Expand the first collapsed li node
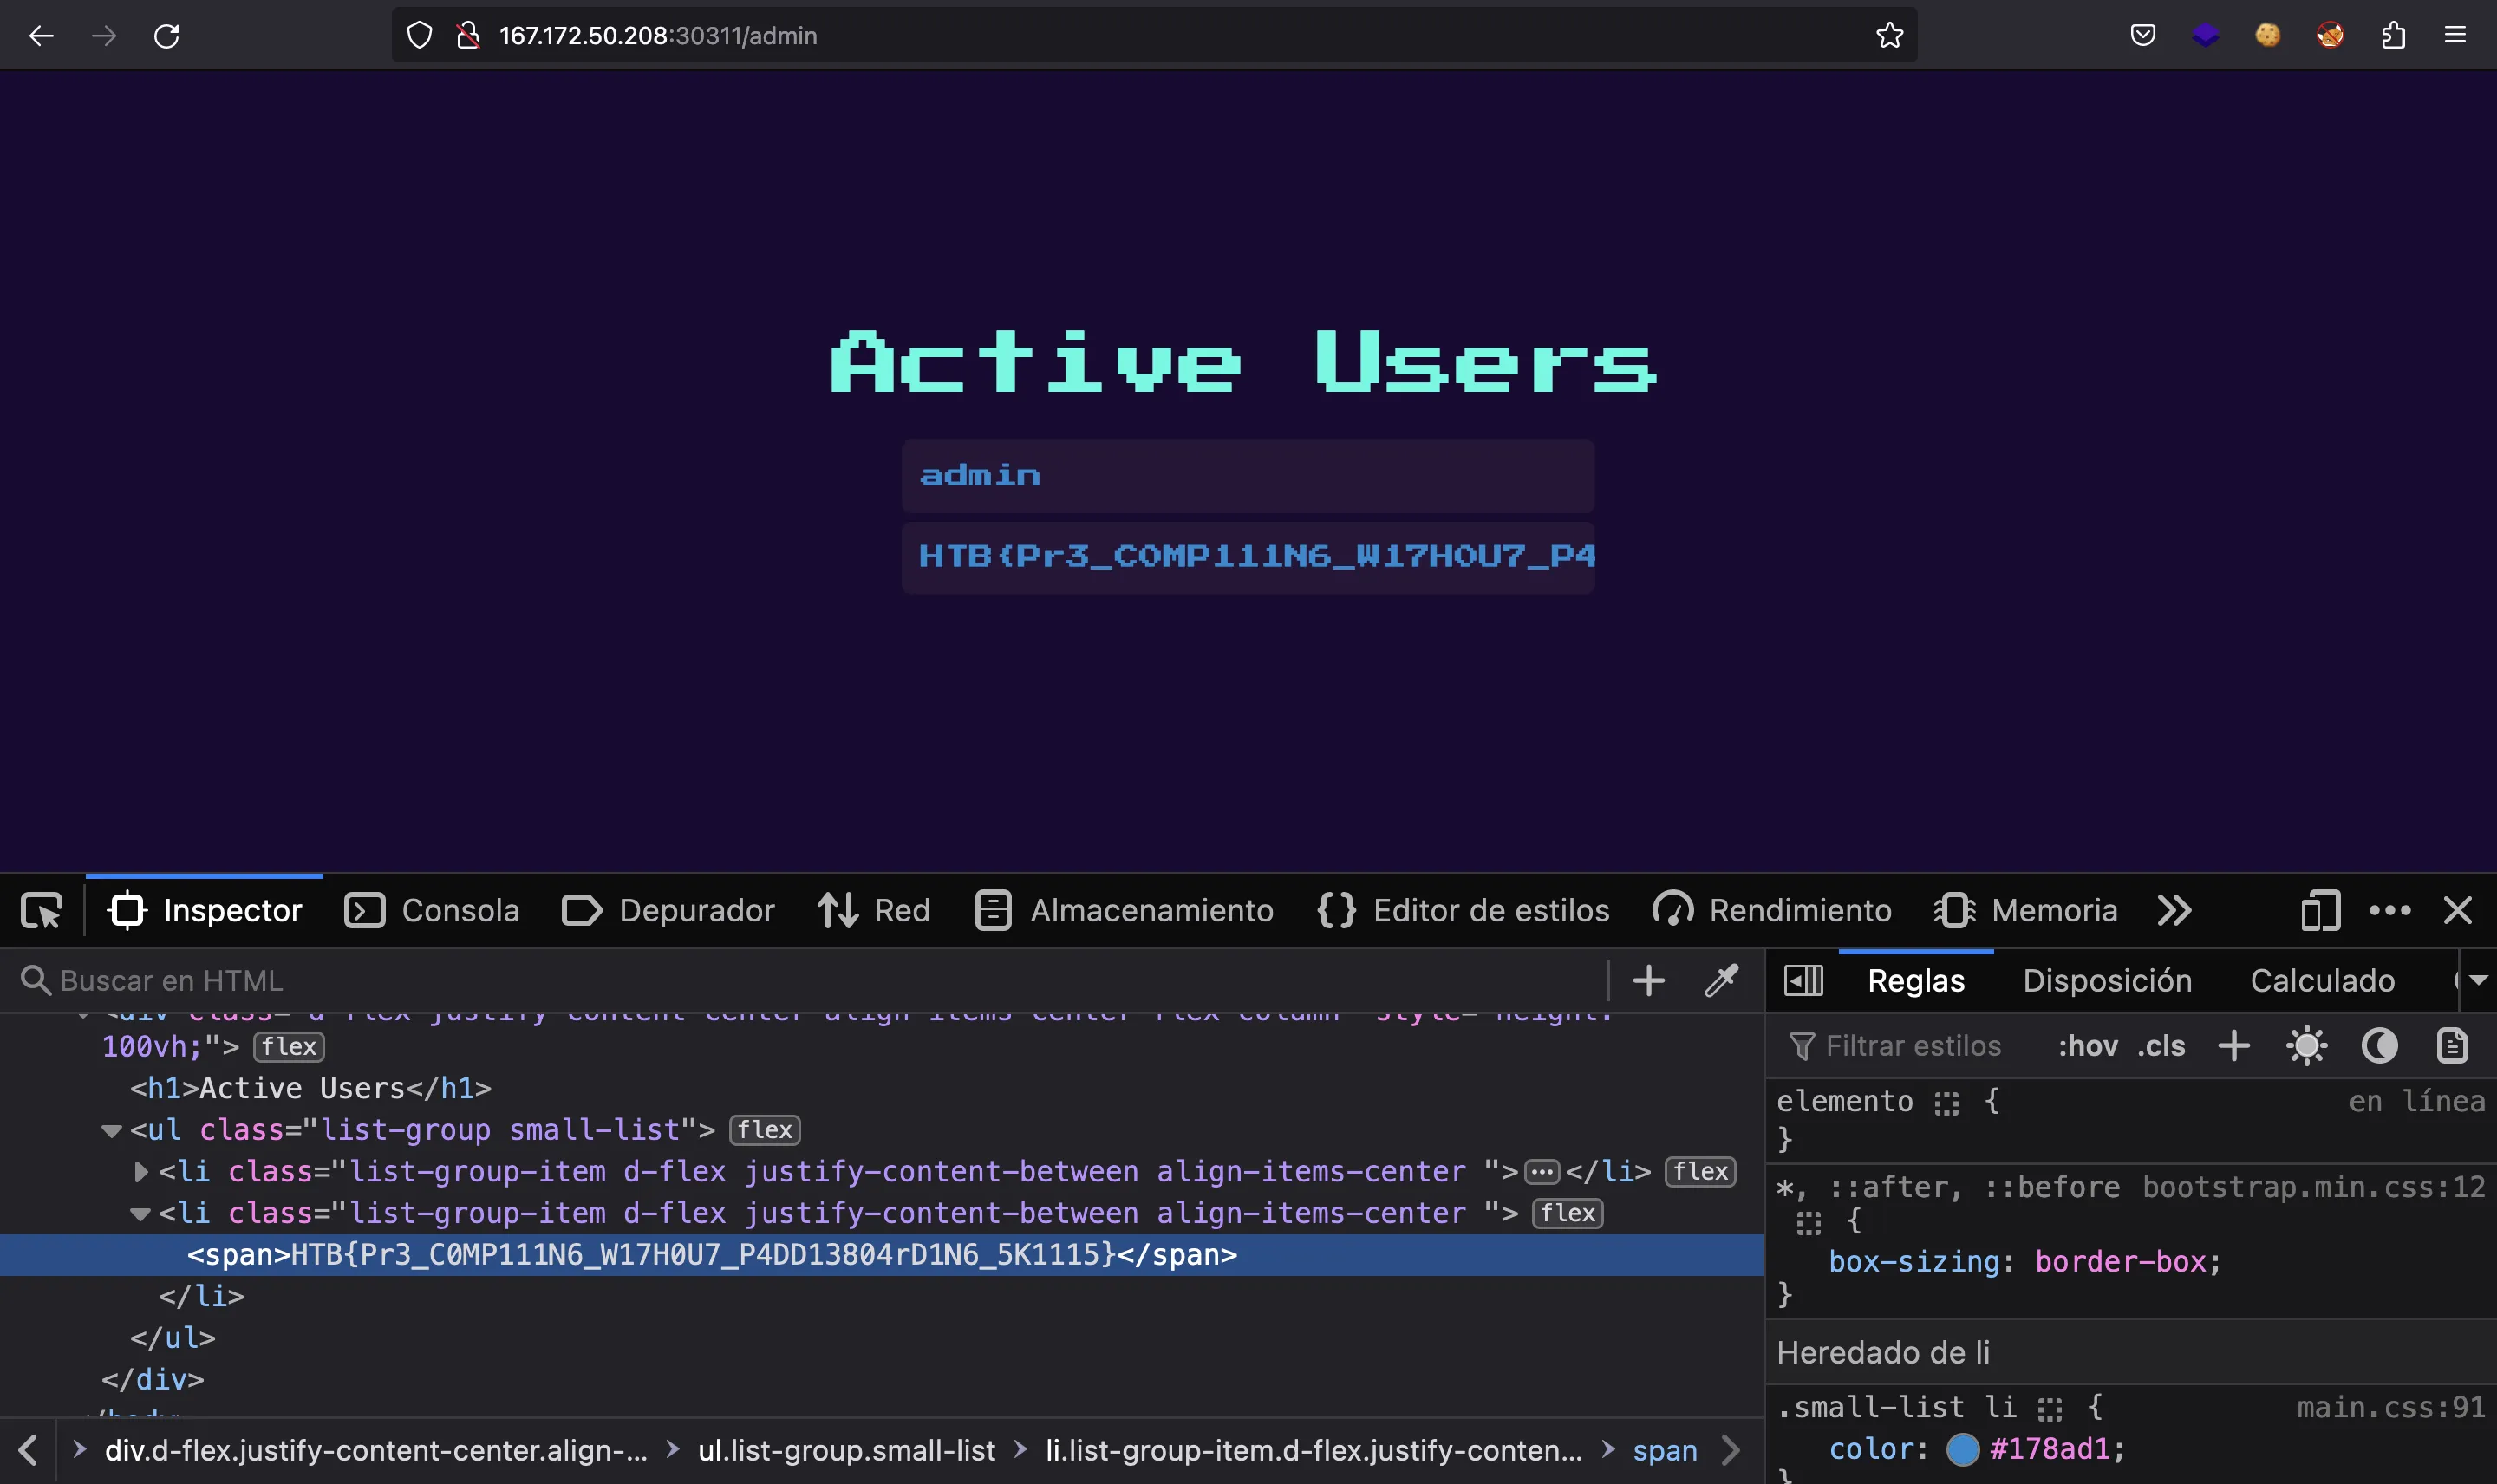 141,1172
